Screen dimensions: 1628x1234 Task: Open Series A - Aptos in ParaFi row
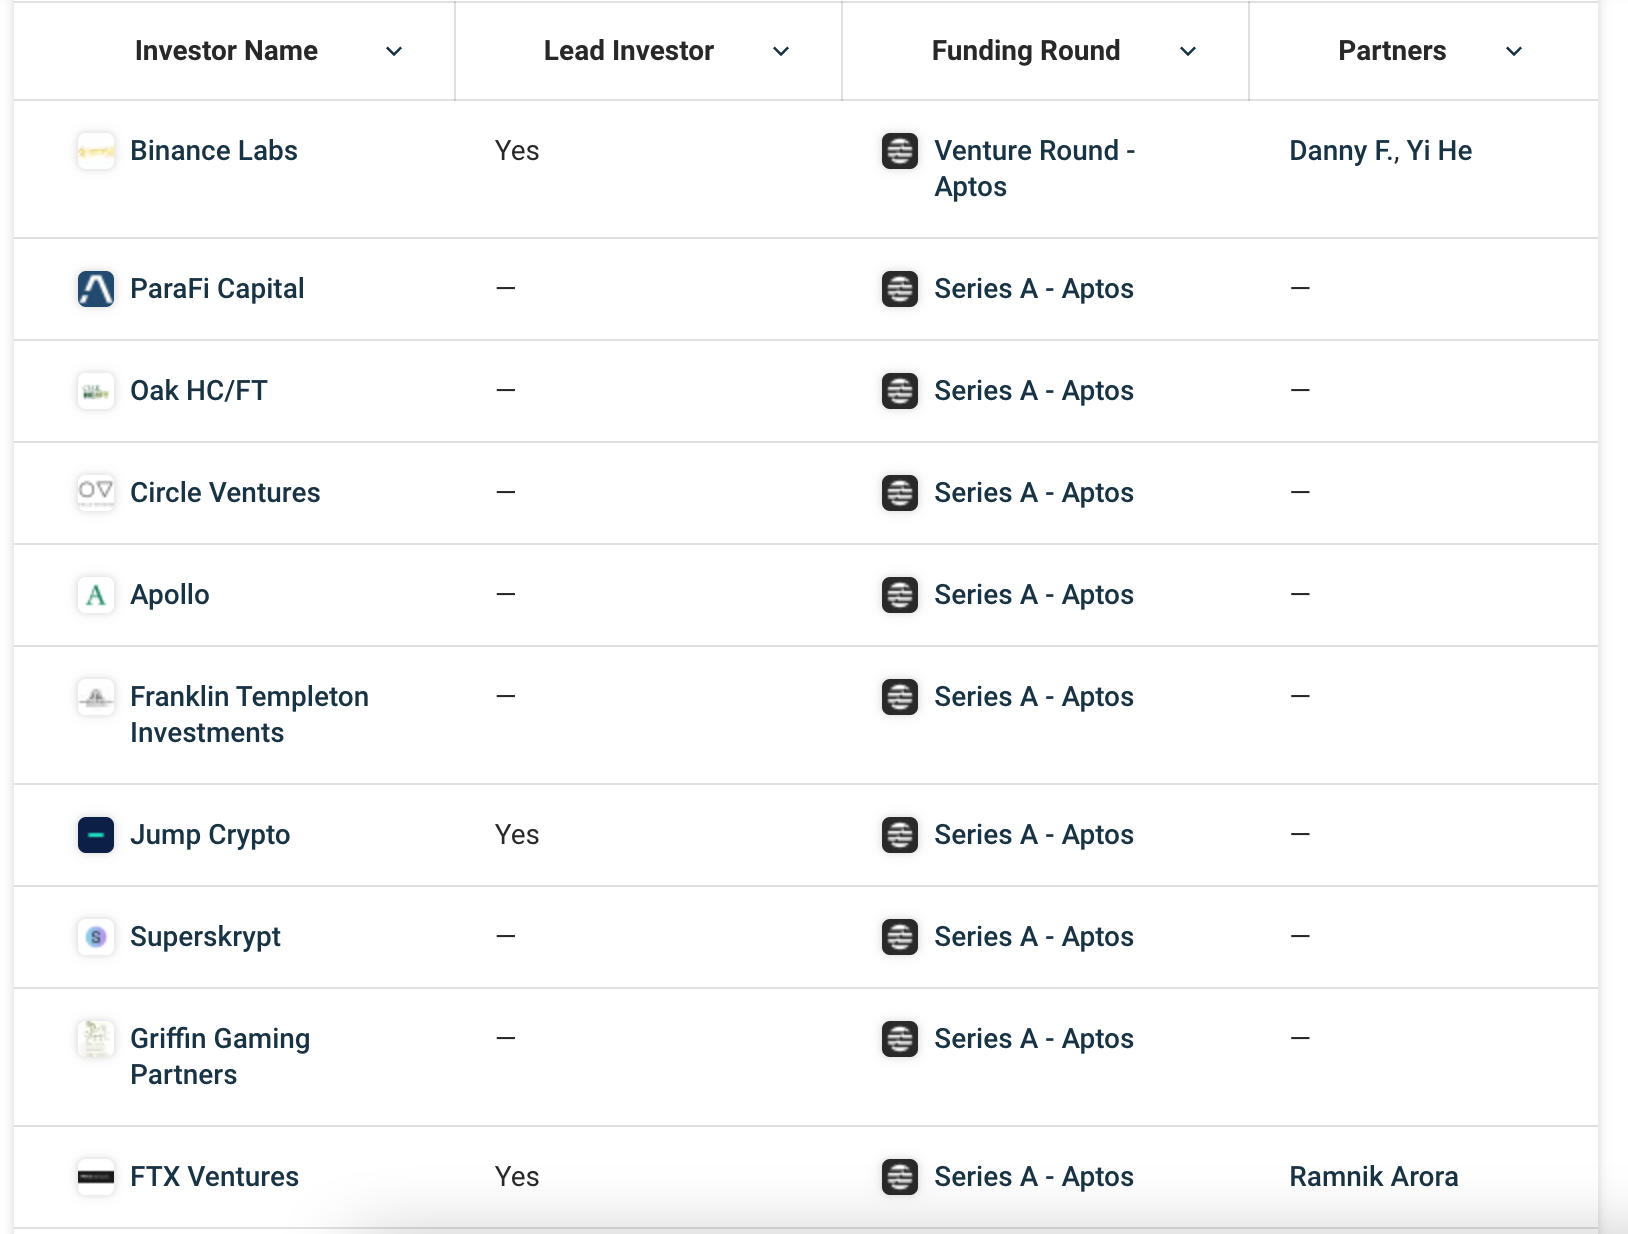[1034, 289]
